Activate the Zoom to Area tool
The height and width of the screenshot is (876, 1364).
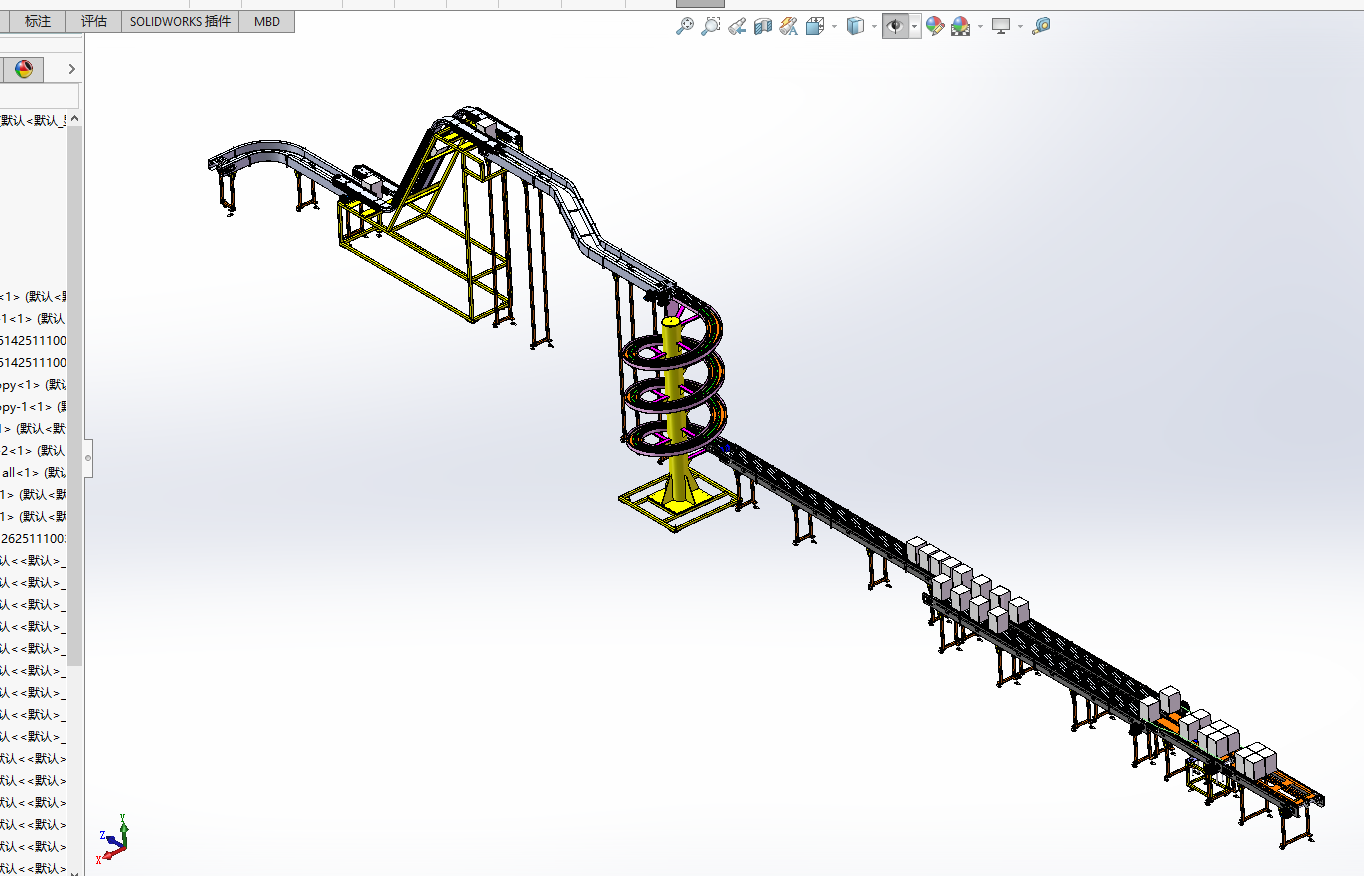coord(710,26)
